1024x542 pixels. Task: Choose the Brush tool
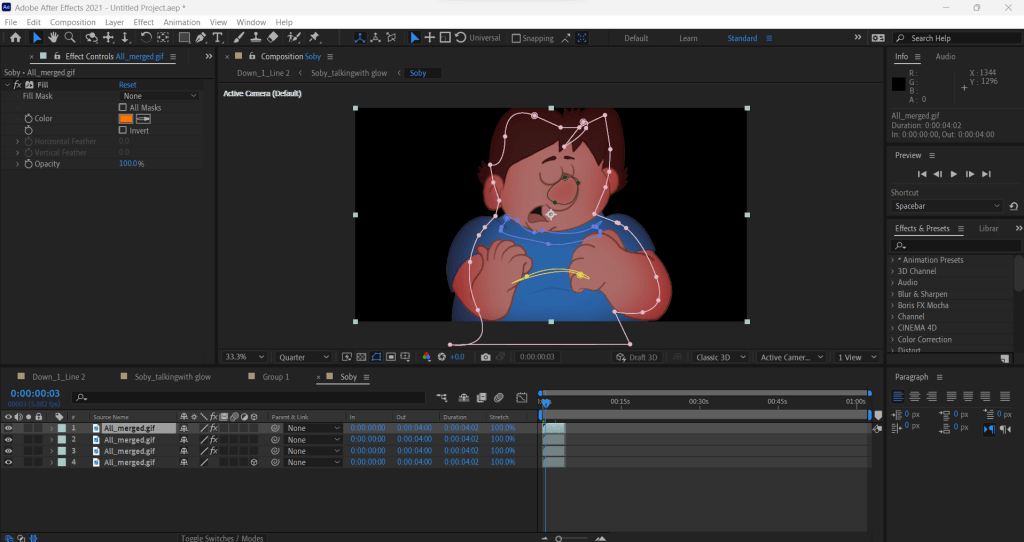click(x=238, y=38)
